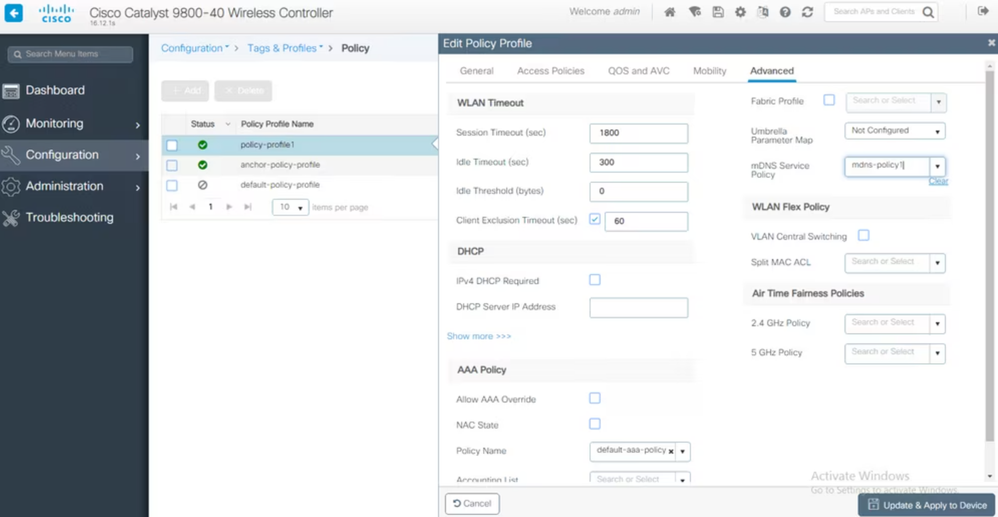Click the Monitoring gauge icon in sidebar
Screen dimensions: 998x517
(x=11, y=124)
